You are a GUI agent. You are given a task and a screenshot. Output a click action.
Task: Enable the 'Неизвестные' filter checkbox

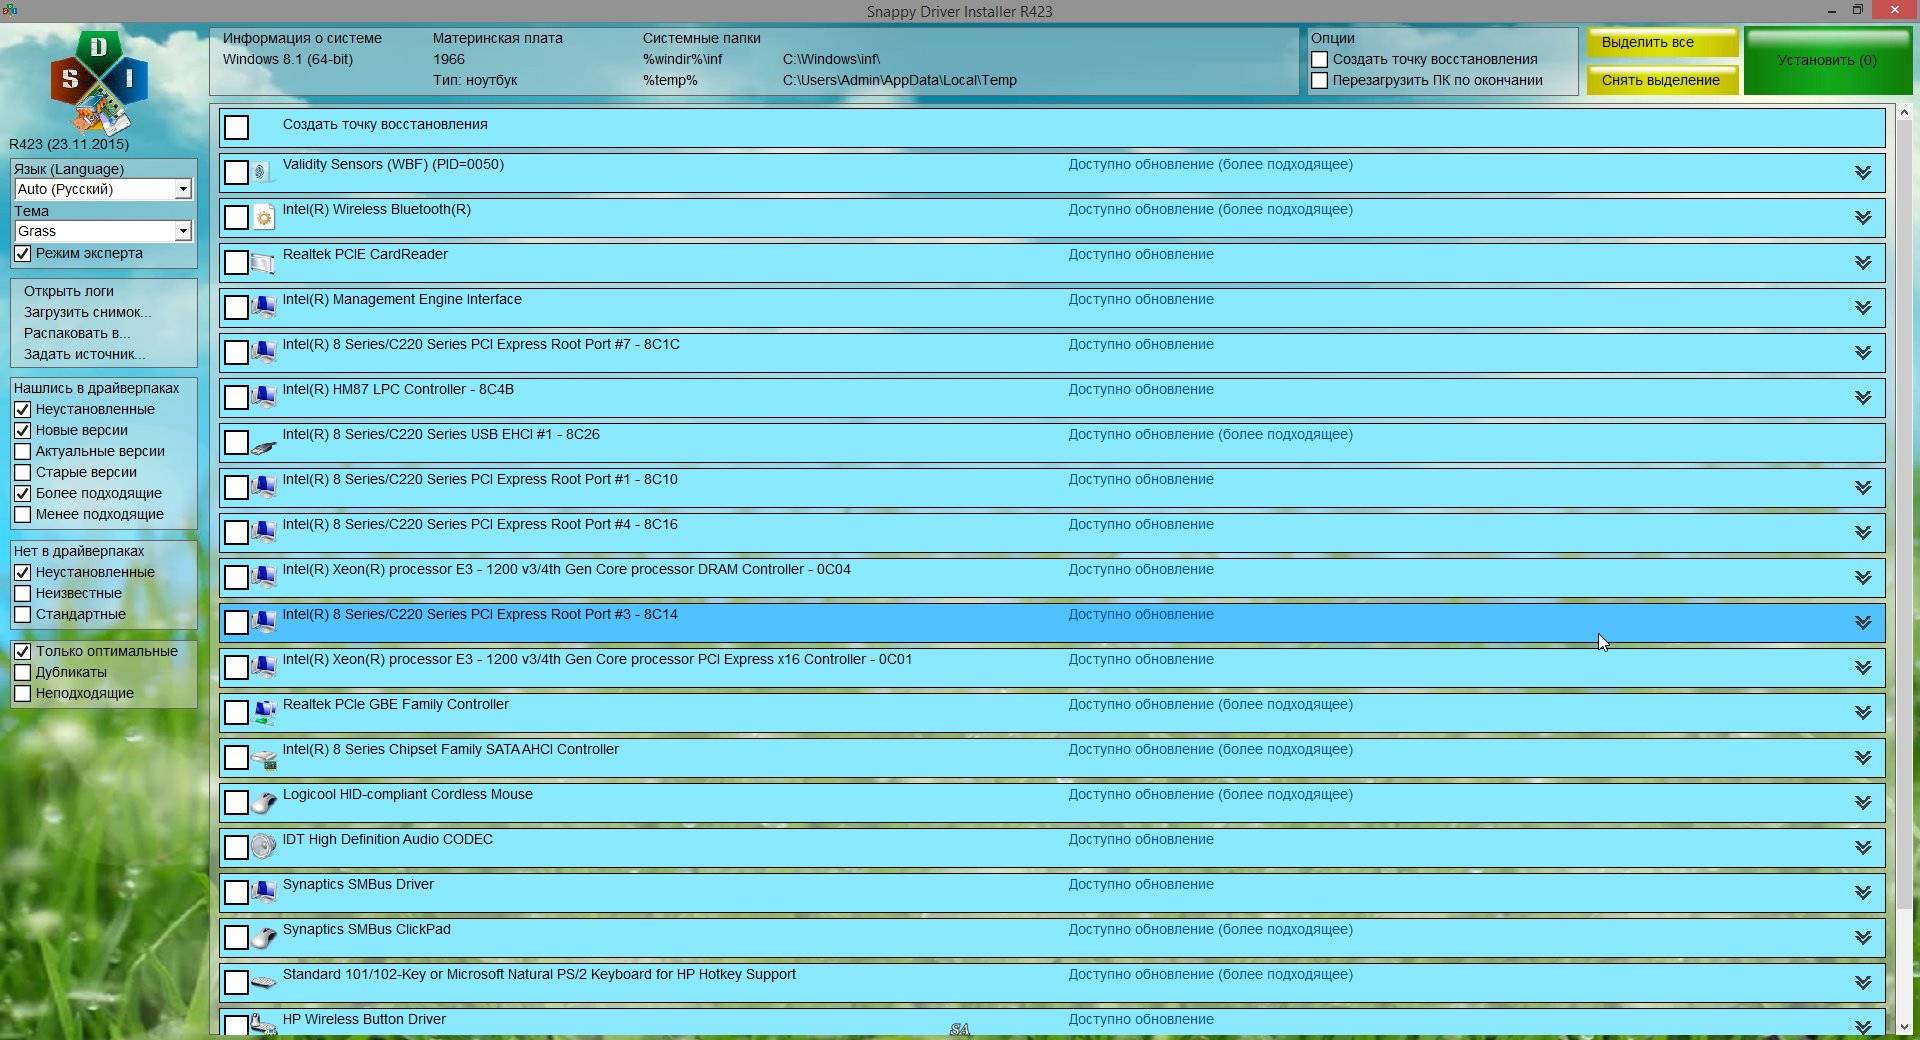tap(22, 593)
